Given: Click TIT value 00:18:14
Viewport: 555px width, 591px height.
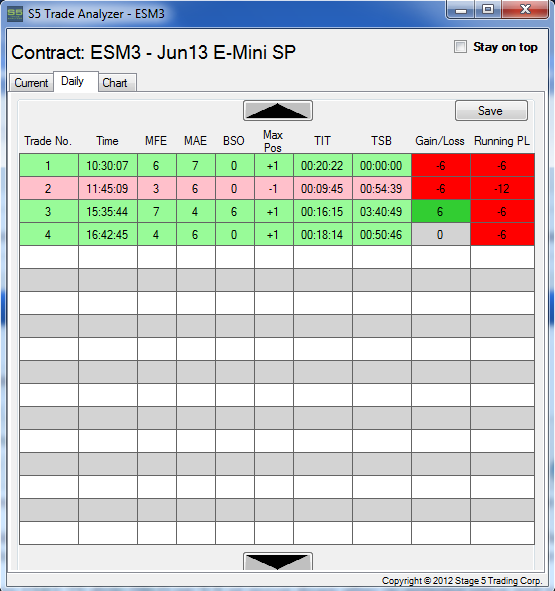Looking at the screenshot, I should (x=323, y=234).
